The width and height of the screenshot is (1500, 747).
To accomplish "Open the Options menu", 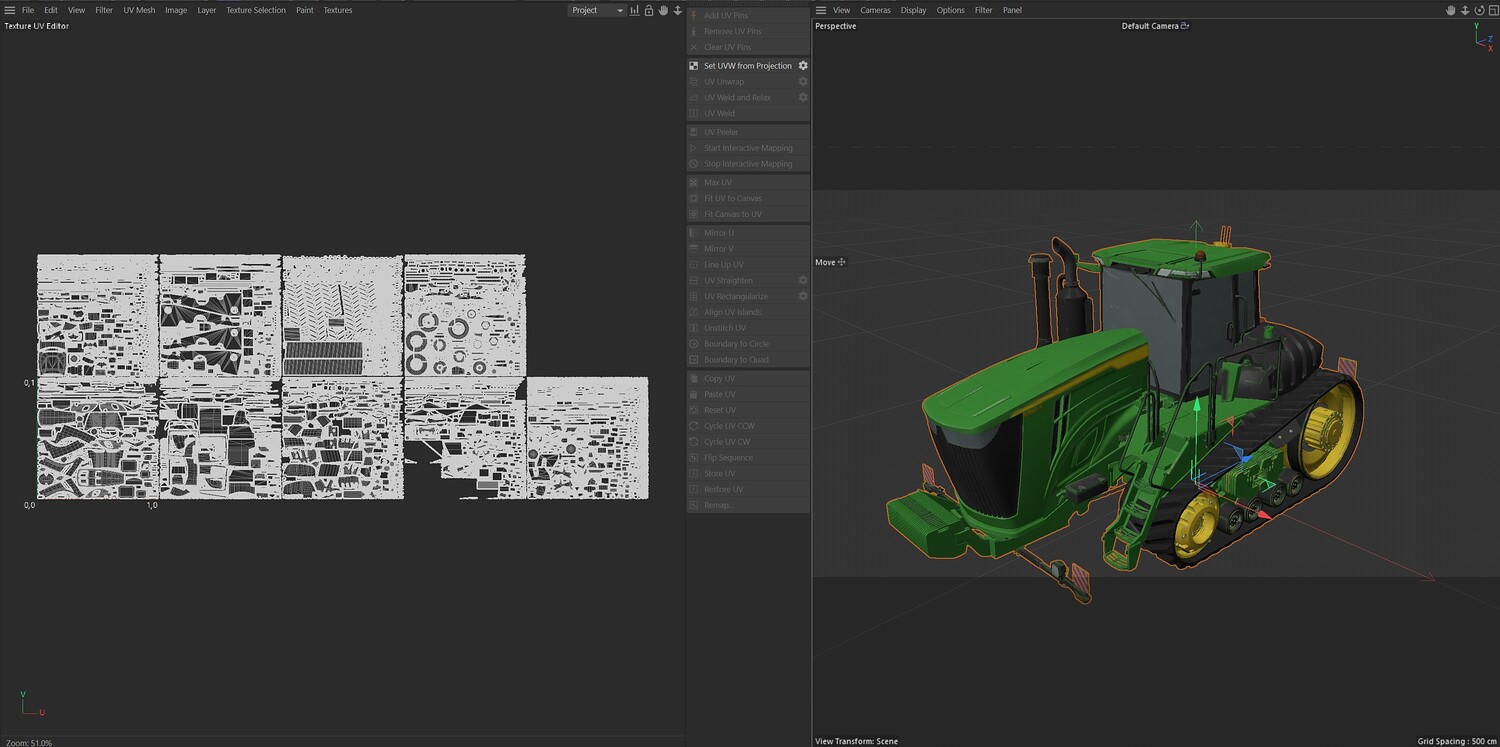I will pyautogui.click(x=951, y=10).
